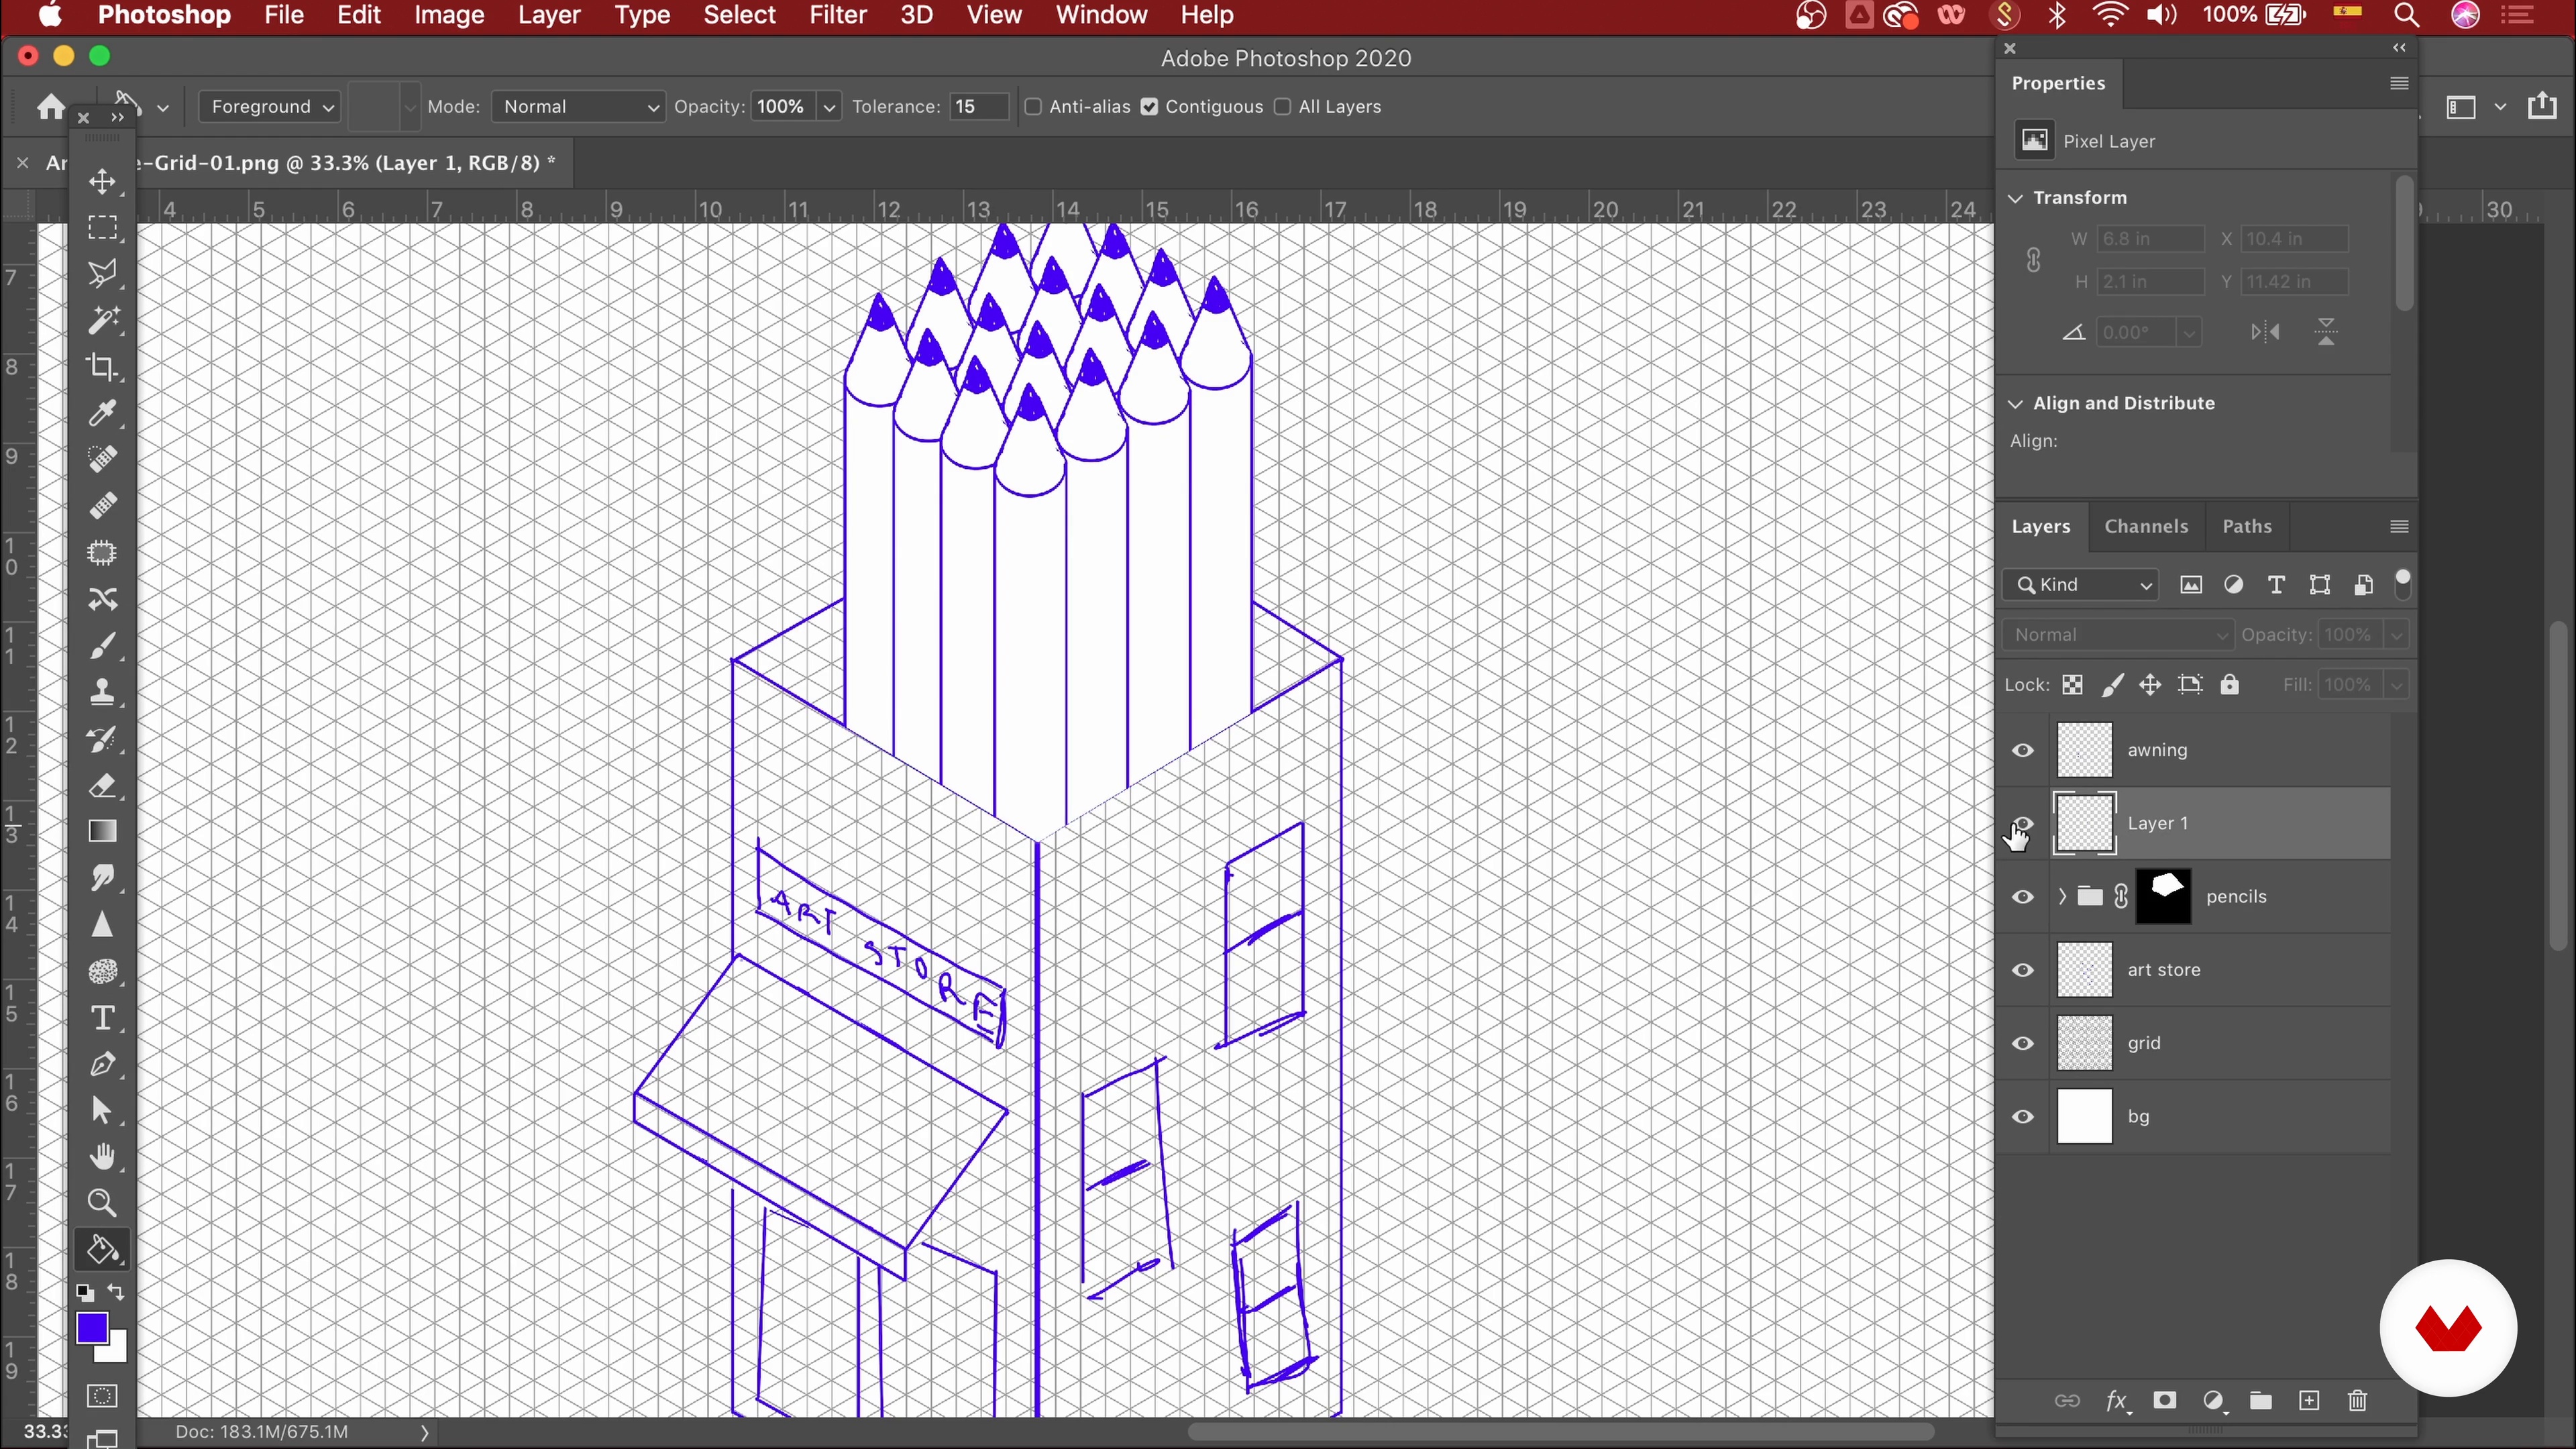This screenshot has height=1449, width=2576.
Task: Swap foreground and background colors
Action: (x=116, y=1292)
